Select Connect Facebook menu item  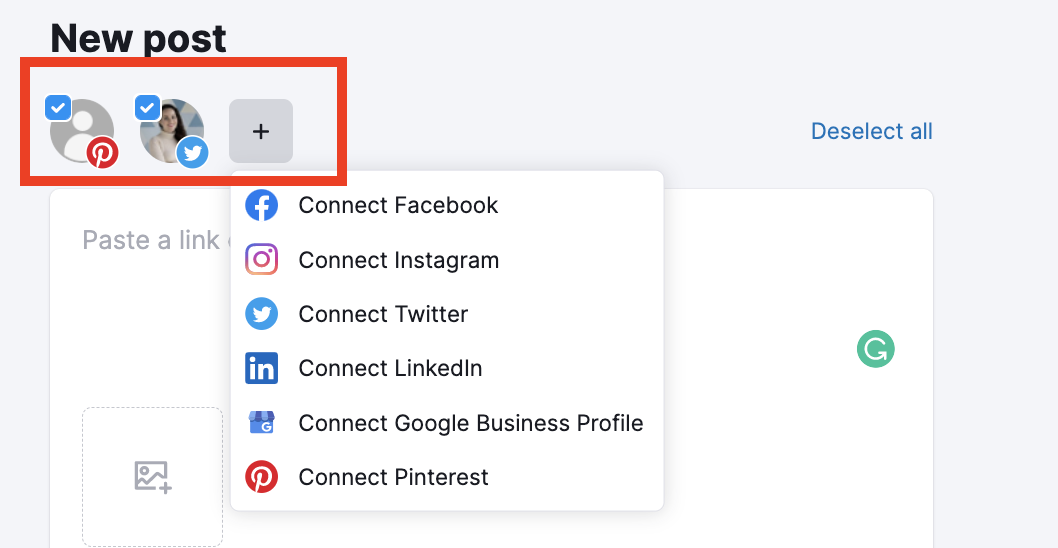[x=398, y=206]
